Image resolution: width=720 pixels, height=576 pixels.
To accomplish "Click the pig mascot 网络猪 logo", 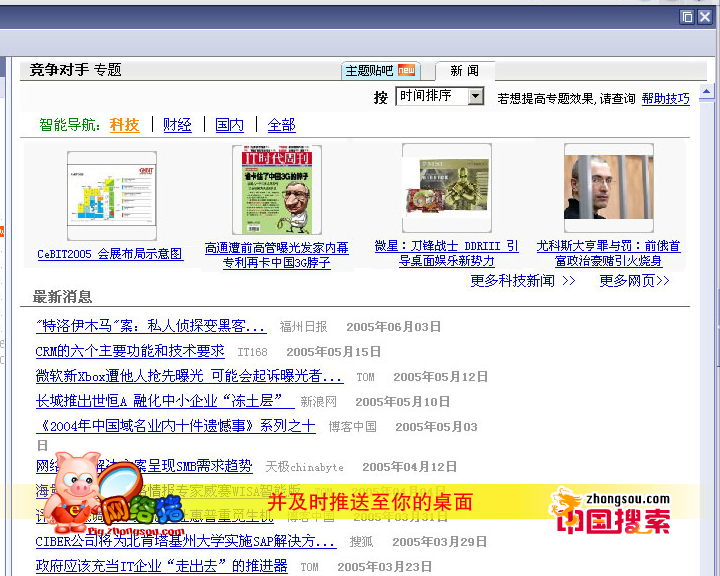I will (x=115, y=495).
